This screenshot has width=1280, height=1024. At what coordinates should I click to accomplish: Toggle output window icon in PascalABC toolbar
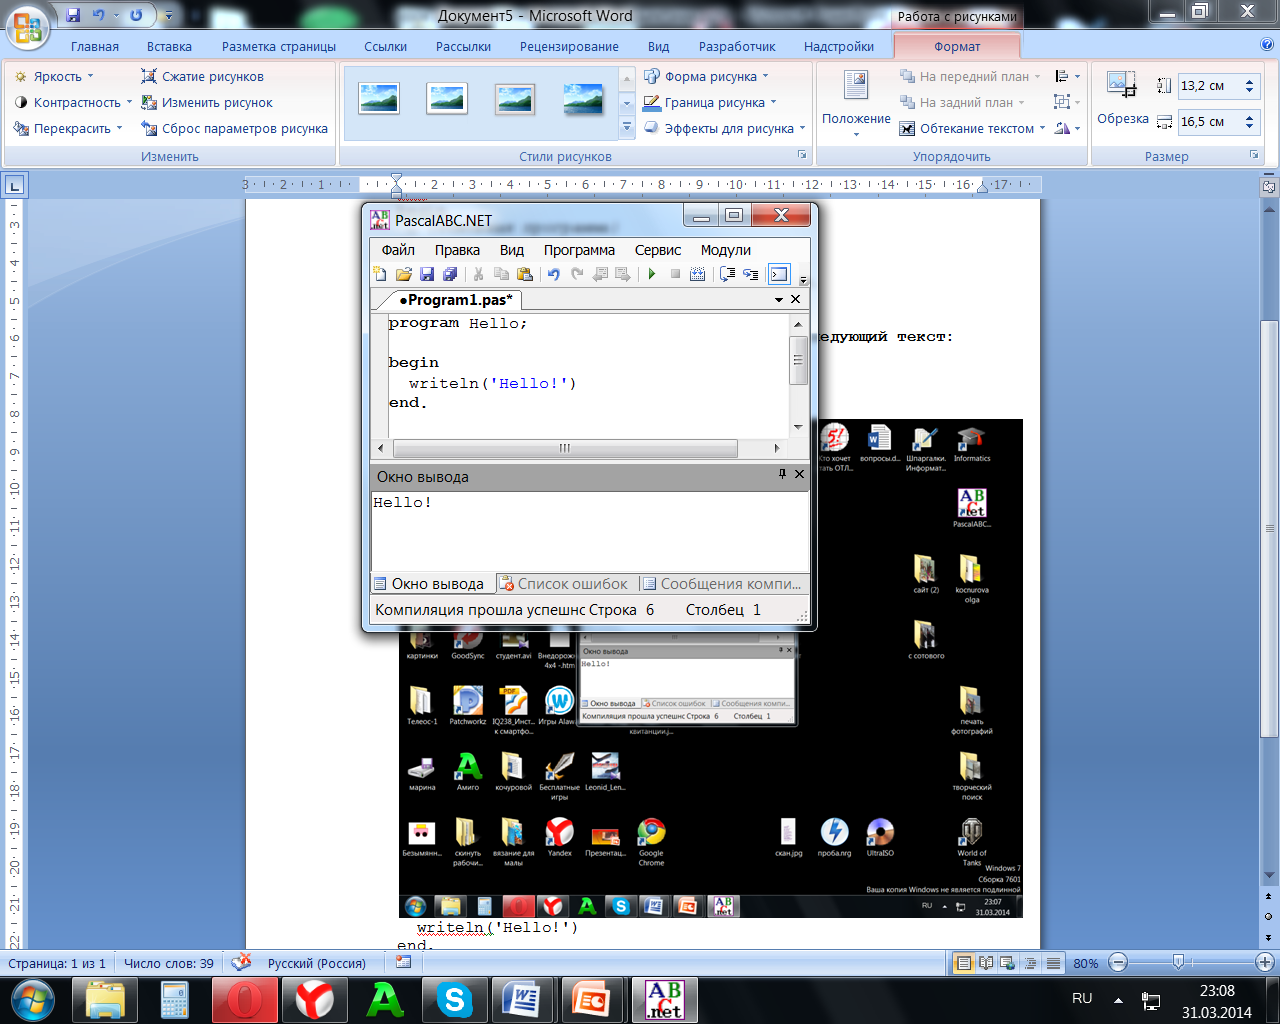[x=779, y=274]
